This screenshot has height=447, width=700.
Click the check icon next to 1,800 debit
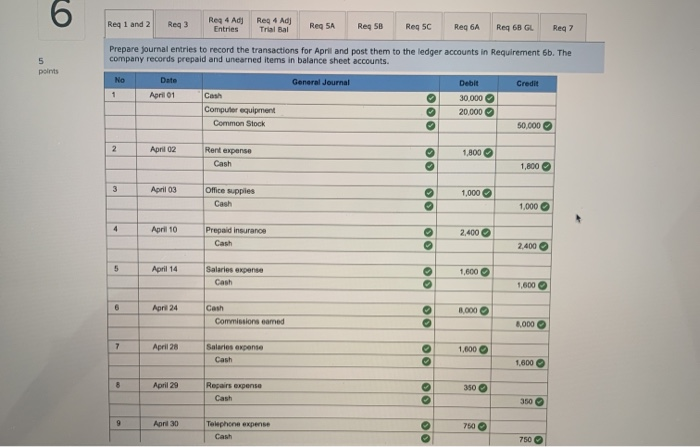[x=488, y=153]
